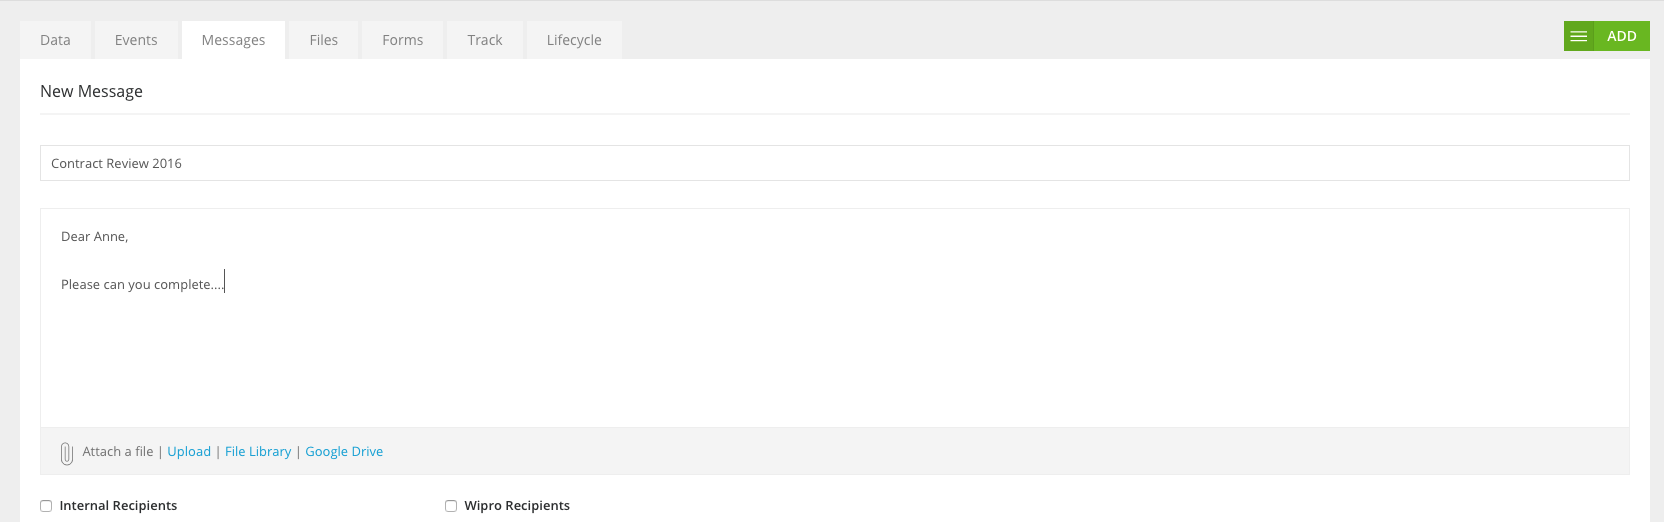Screen dimensions: 1664x522
Task: Click the 'Please can you complete' text line
Action: (142, 285)
